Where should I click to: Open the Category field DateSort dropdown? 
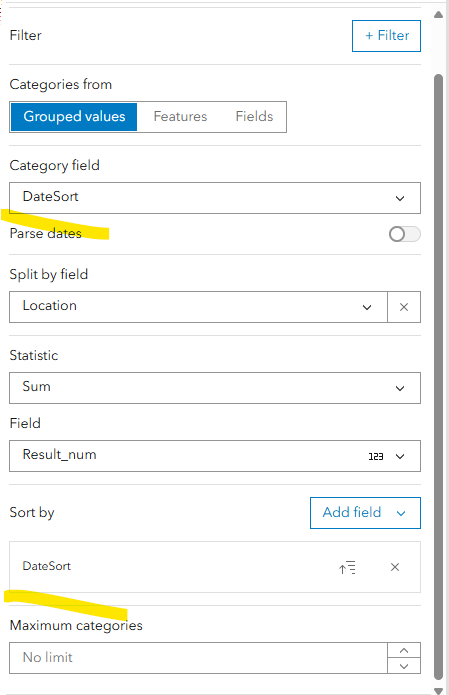click(215, 198)
